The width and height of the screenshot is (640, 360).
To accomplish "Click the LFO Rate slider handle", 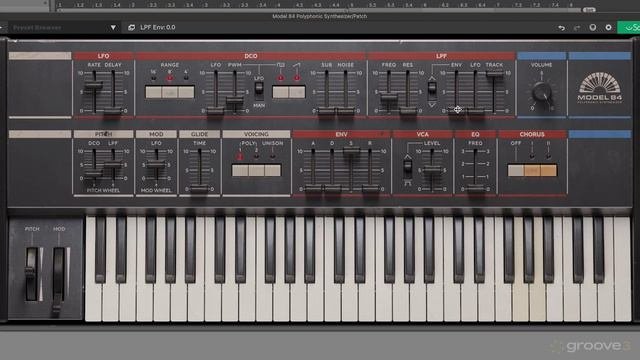I will [94, 85].
